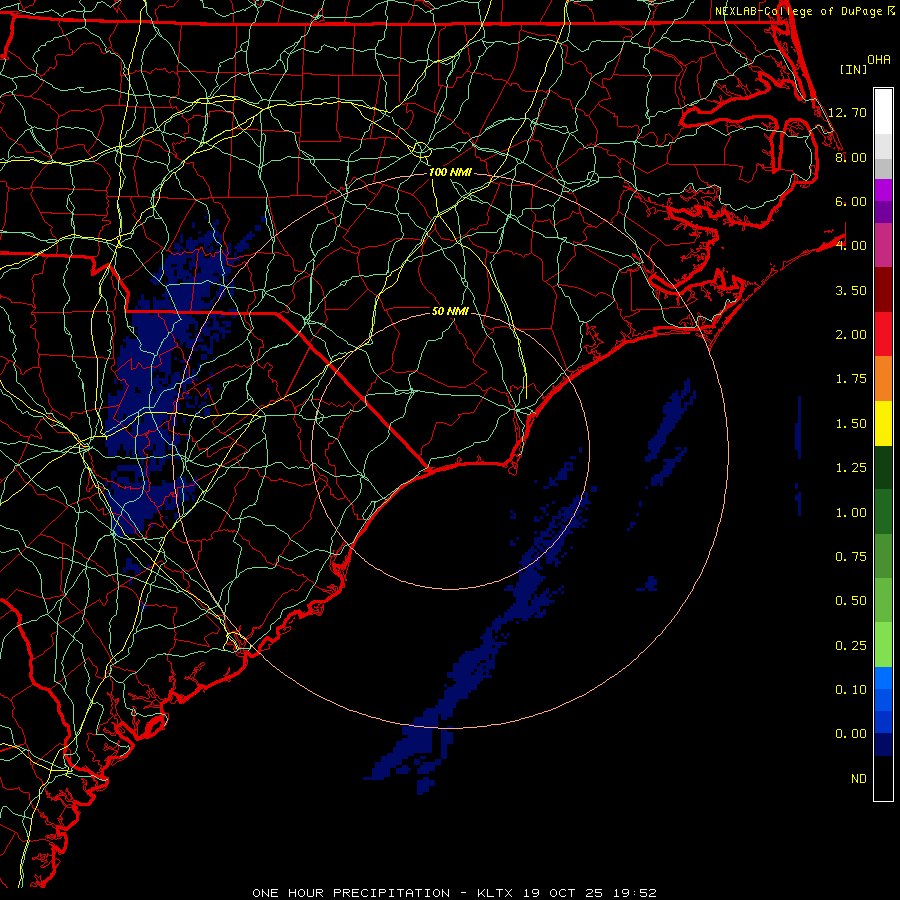Click the 4.00 legend value

click(x=851, y=246)
